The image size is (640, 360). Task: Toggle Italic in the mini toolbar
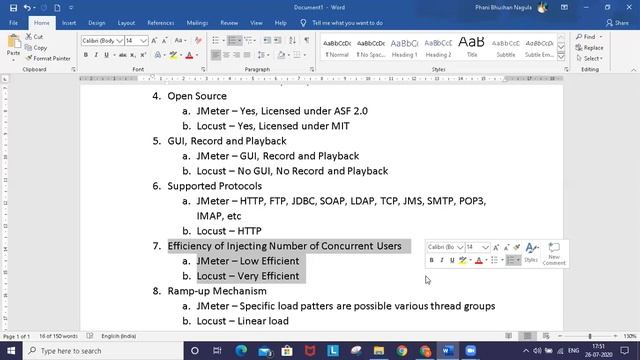click(442, 260)
